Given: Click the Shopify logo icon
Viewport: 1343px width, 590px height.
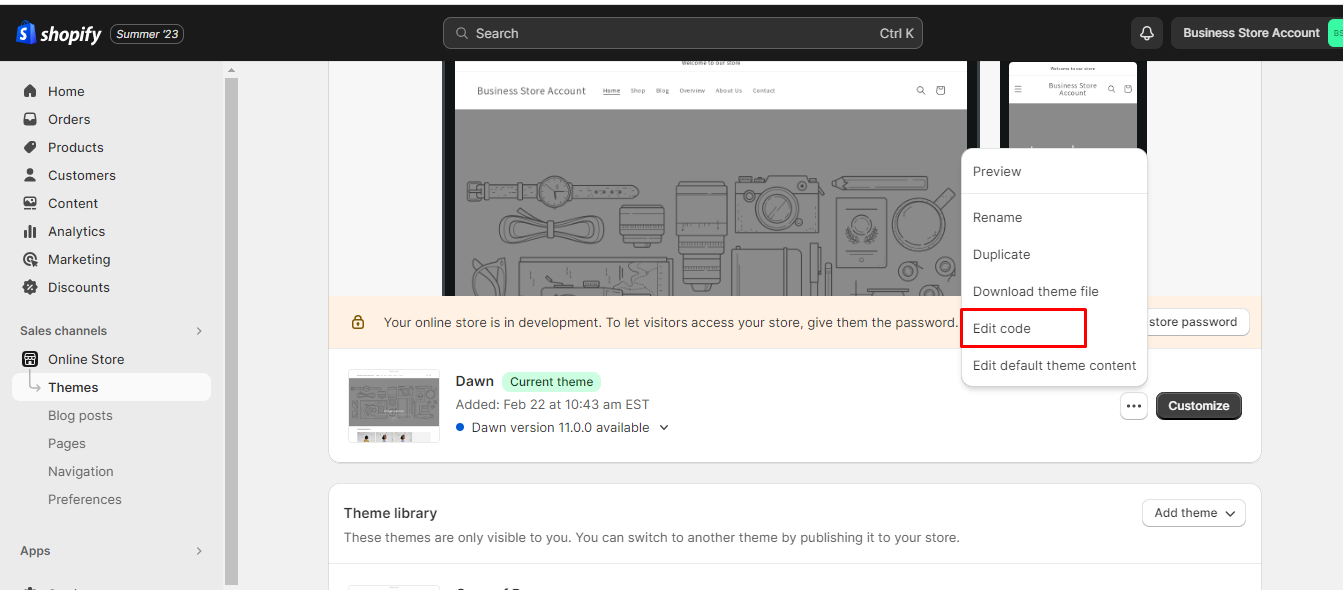Looking at the screenshot, I should (26, 33).
